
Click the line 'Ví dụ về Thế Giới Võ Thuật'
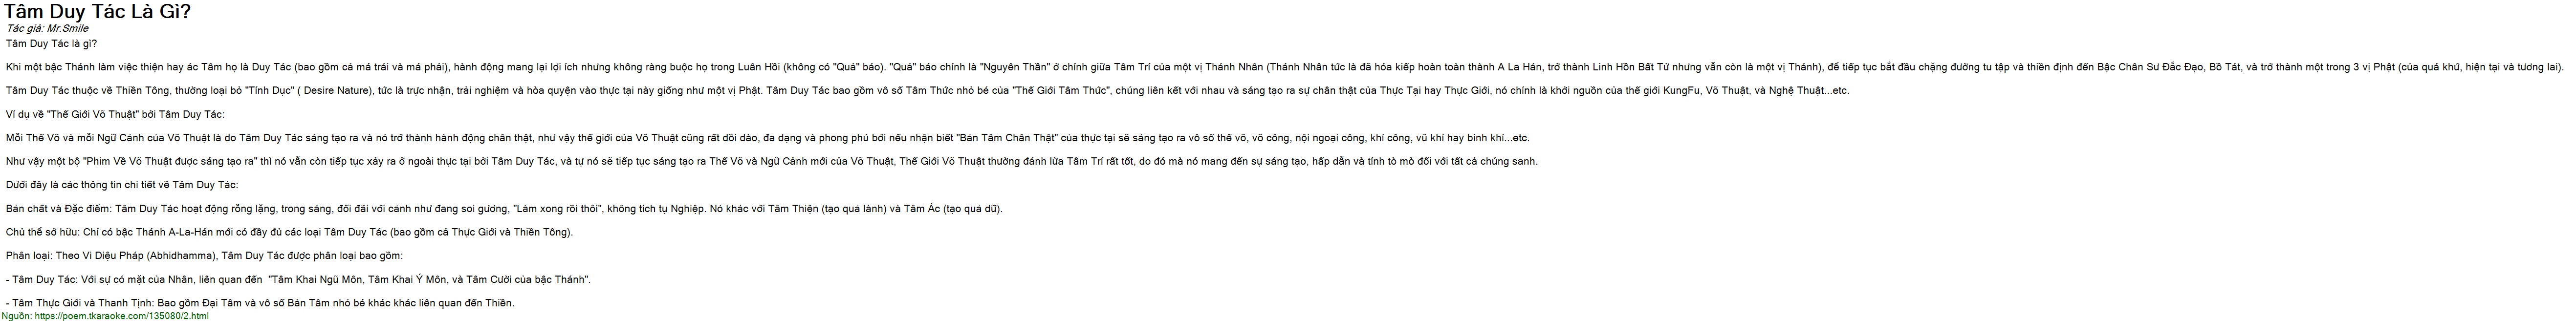[x=115, y=115]
